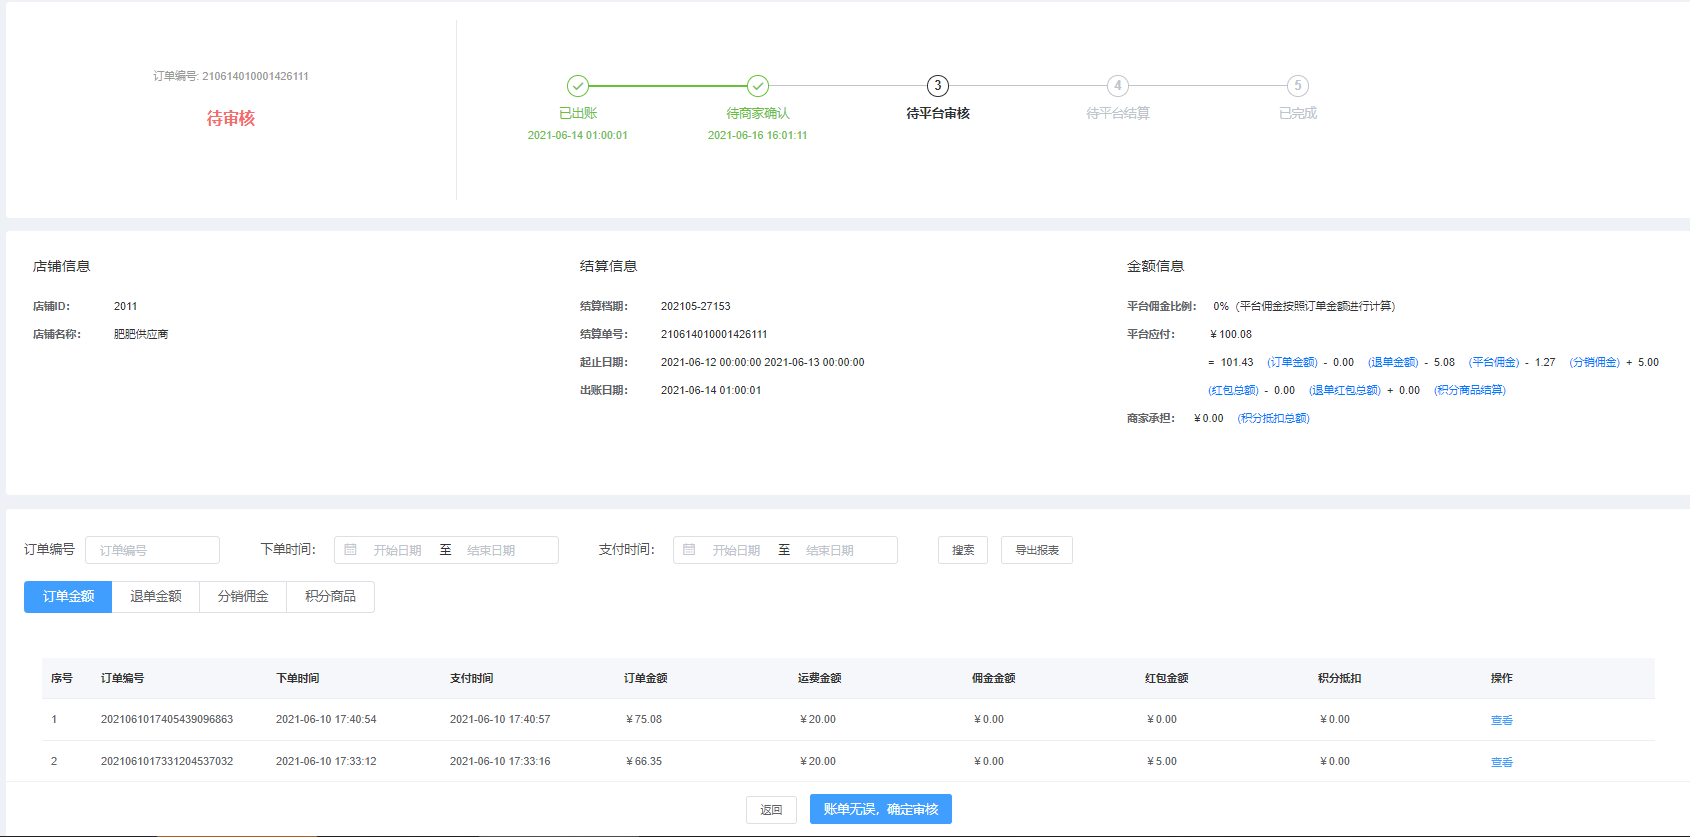Confirm with 账单无误，确定审核 button
The height and width of the screenshot is (837, 1690).
(880, 809)
